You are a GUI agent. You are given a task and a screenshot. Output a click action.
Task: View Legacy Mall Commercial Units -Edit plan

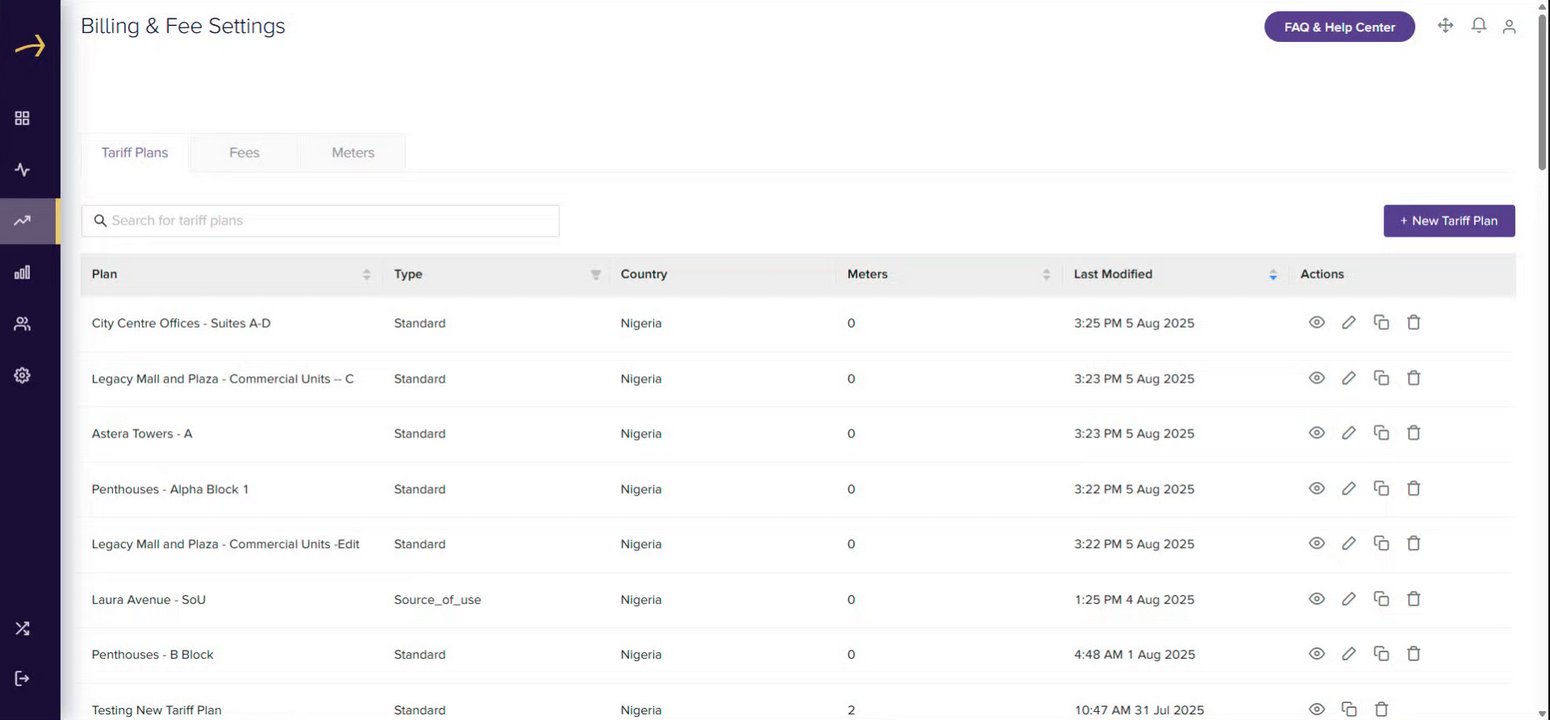[x=1317, y=544]
